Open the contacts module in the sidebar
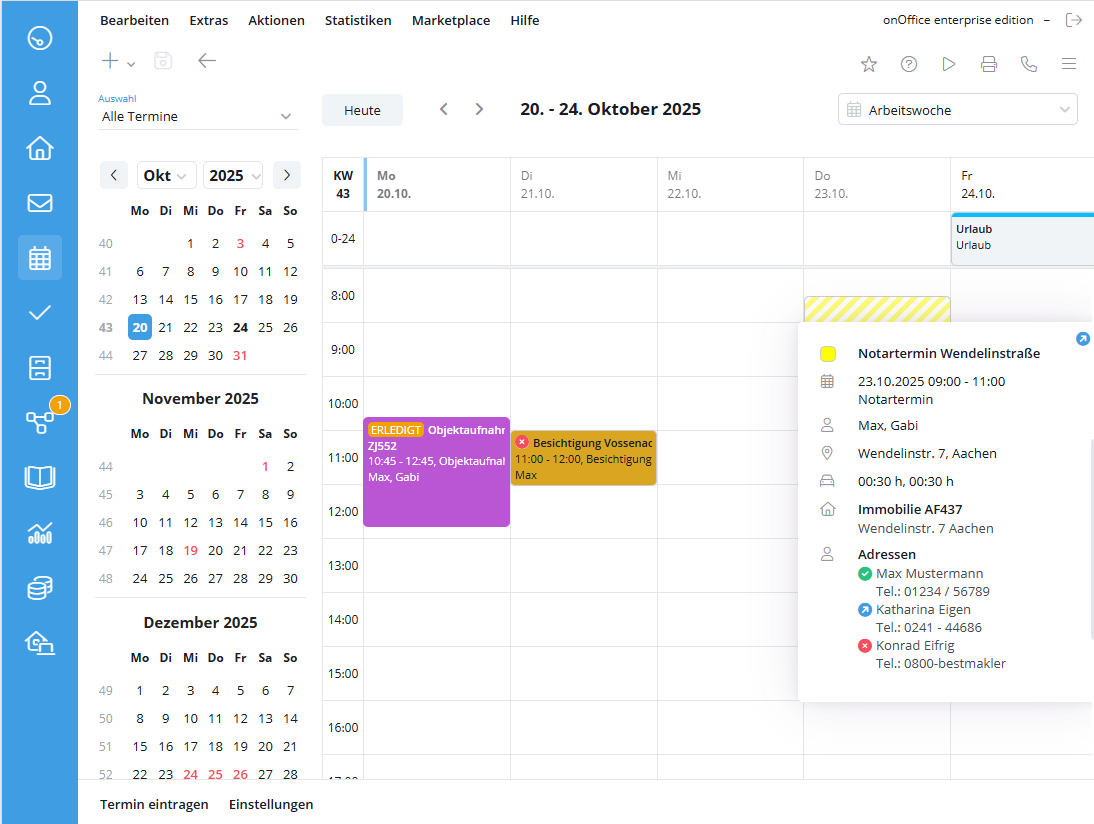This screenshot has height=824, width=1094. pyautogui.click(x=39, y=92)
